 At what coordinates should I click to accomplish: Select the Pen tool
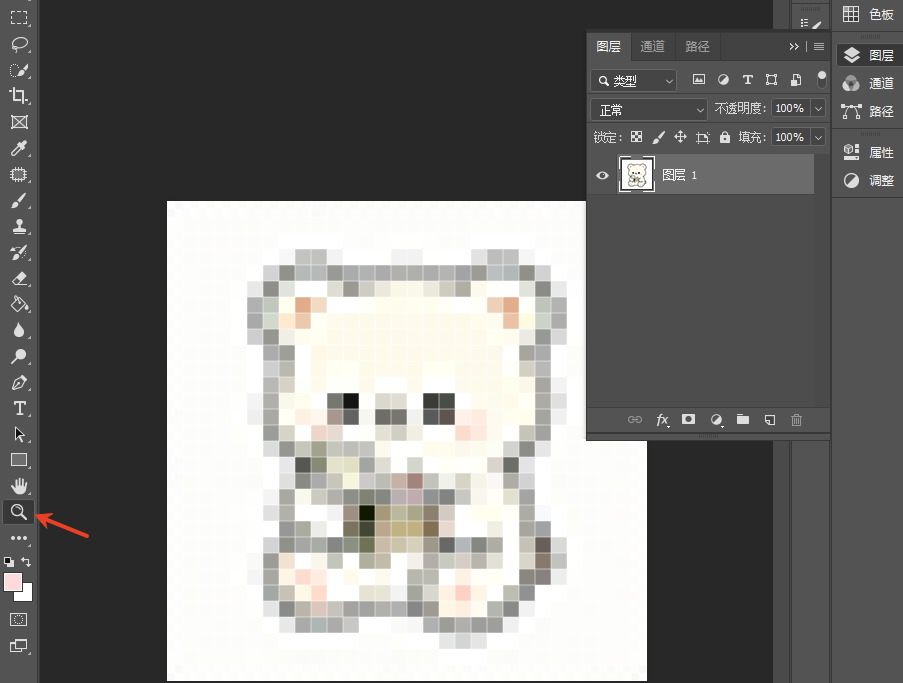point(19,382)
